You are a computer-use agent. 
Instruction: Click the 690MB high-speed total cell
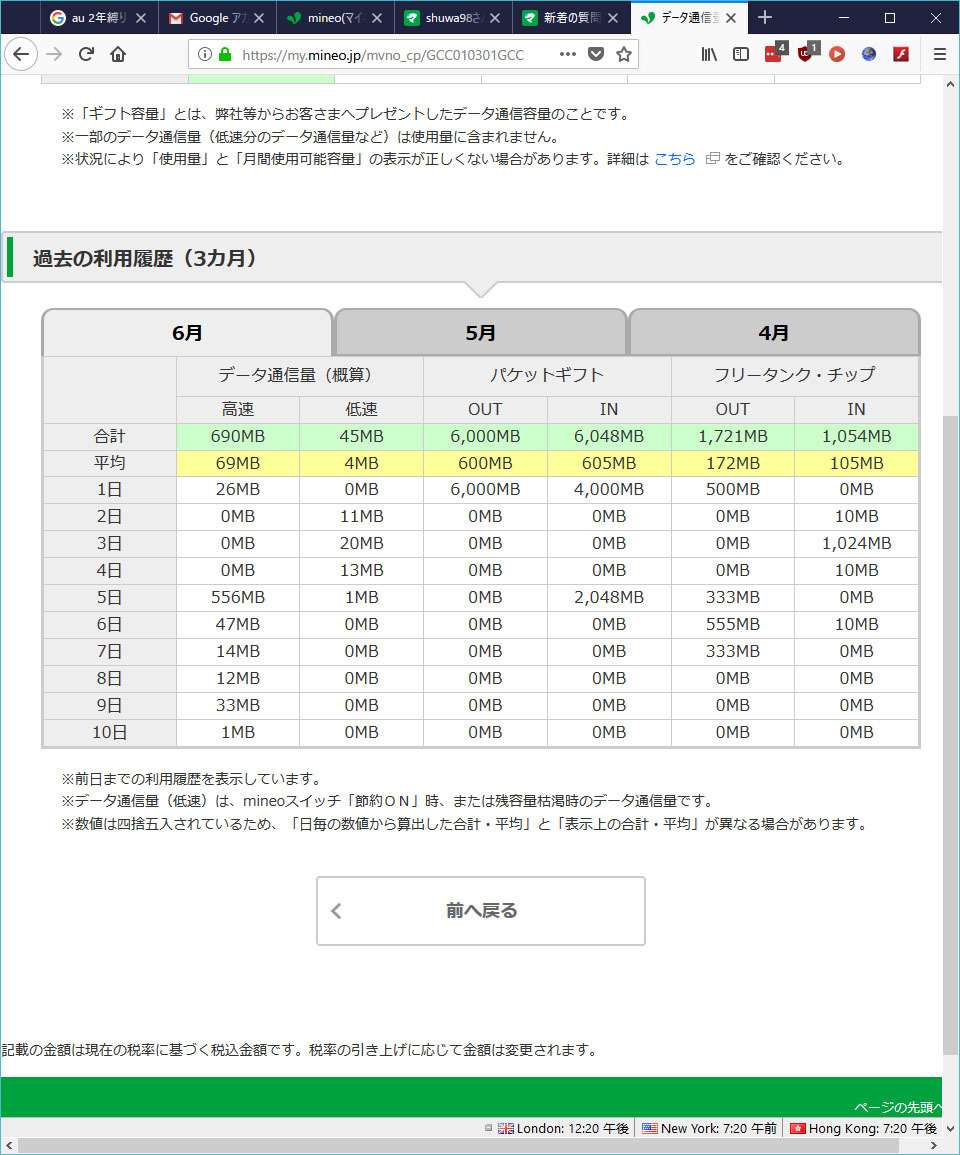[238, 436]
